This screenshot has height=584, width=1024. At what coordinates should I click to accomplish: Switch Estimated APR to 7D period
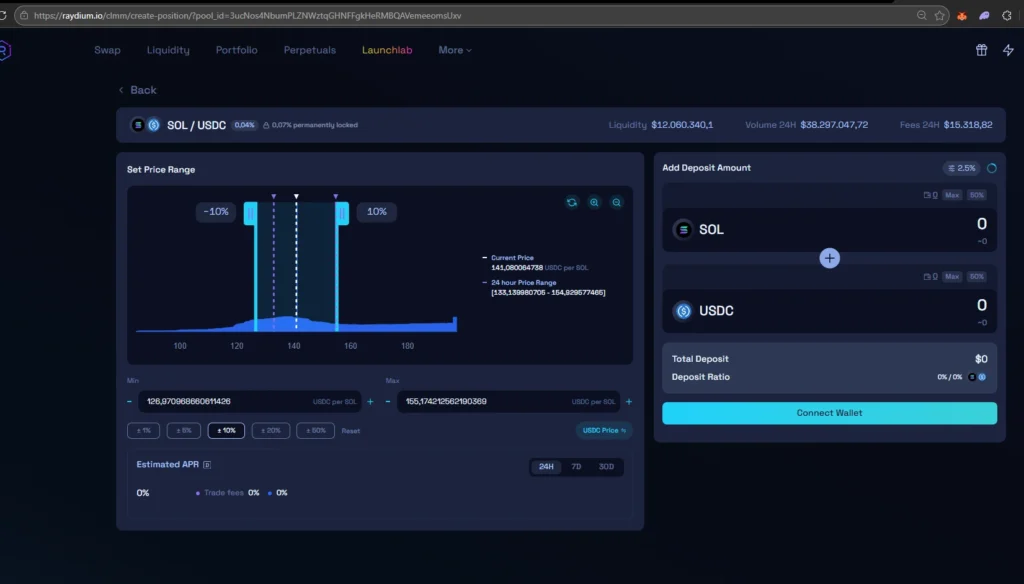click(576, 467)
